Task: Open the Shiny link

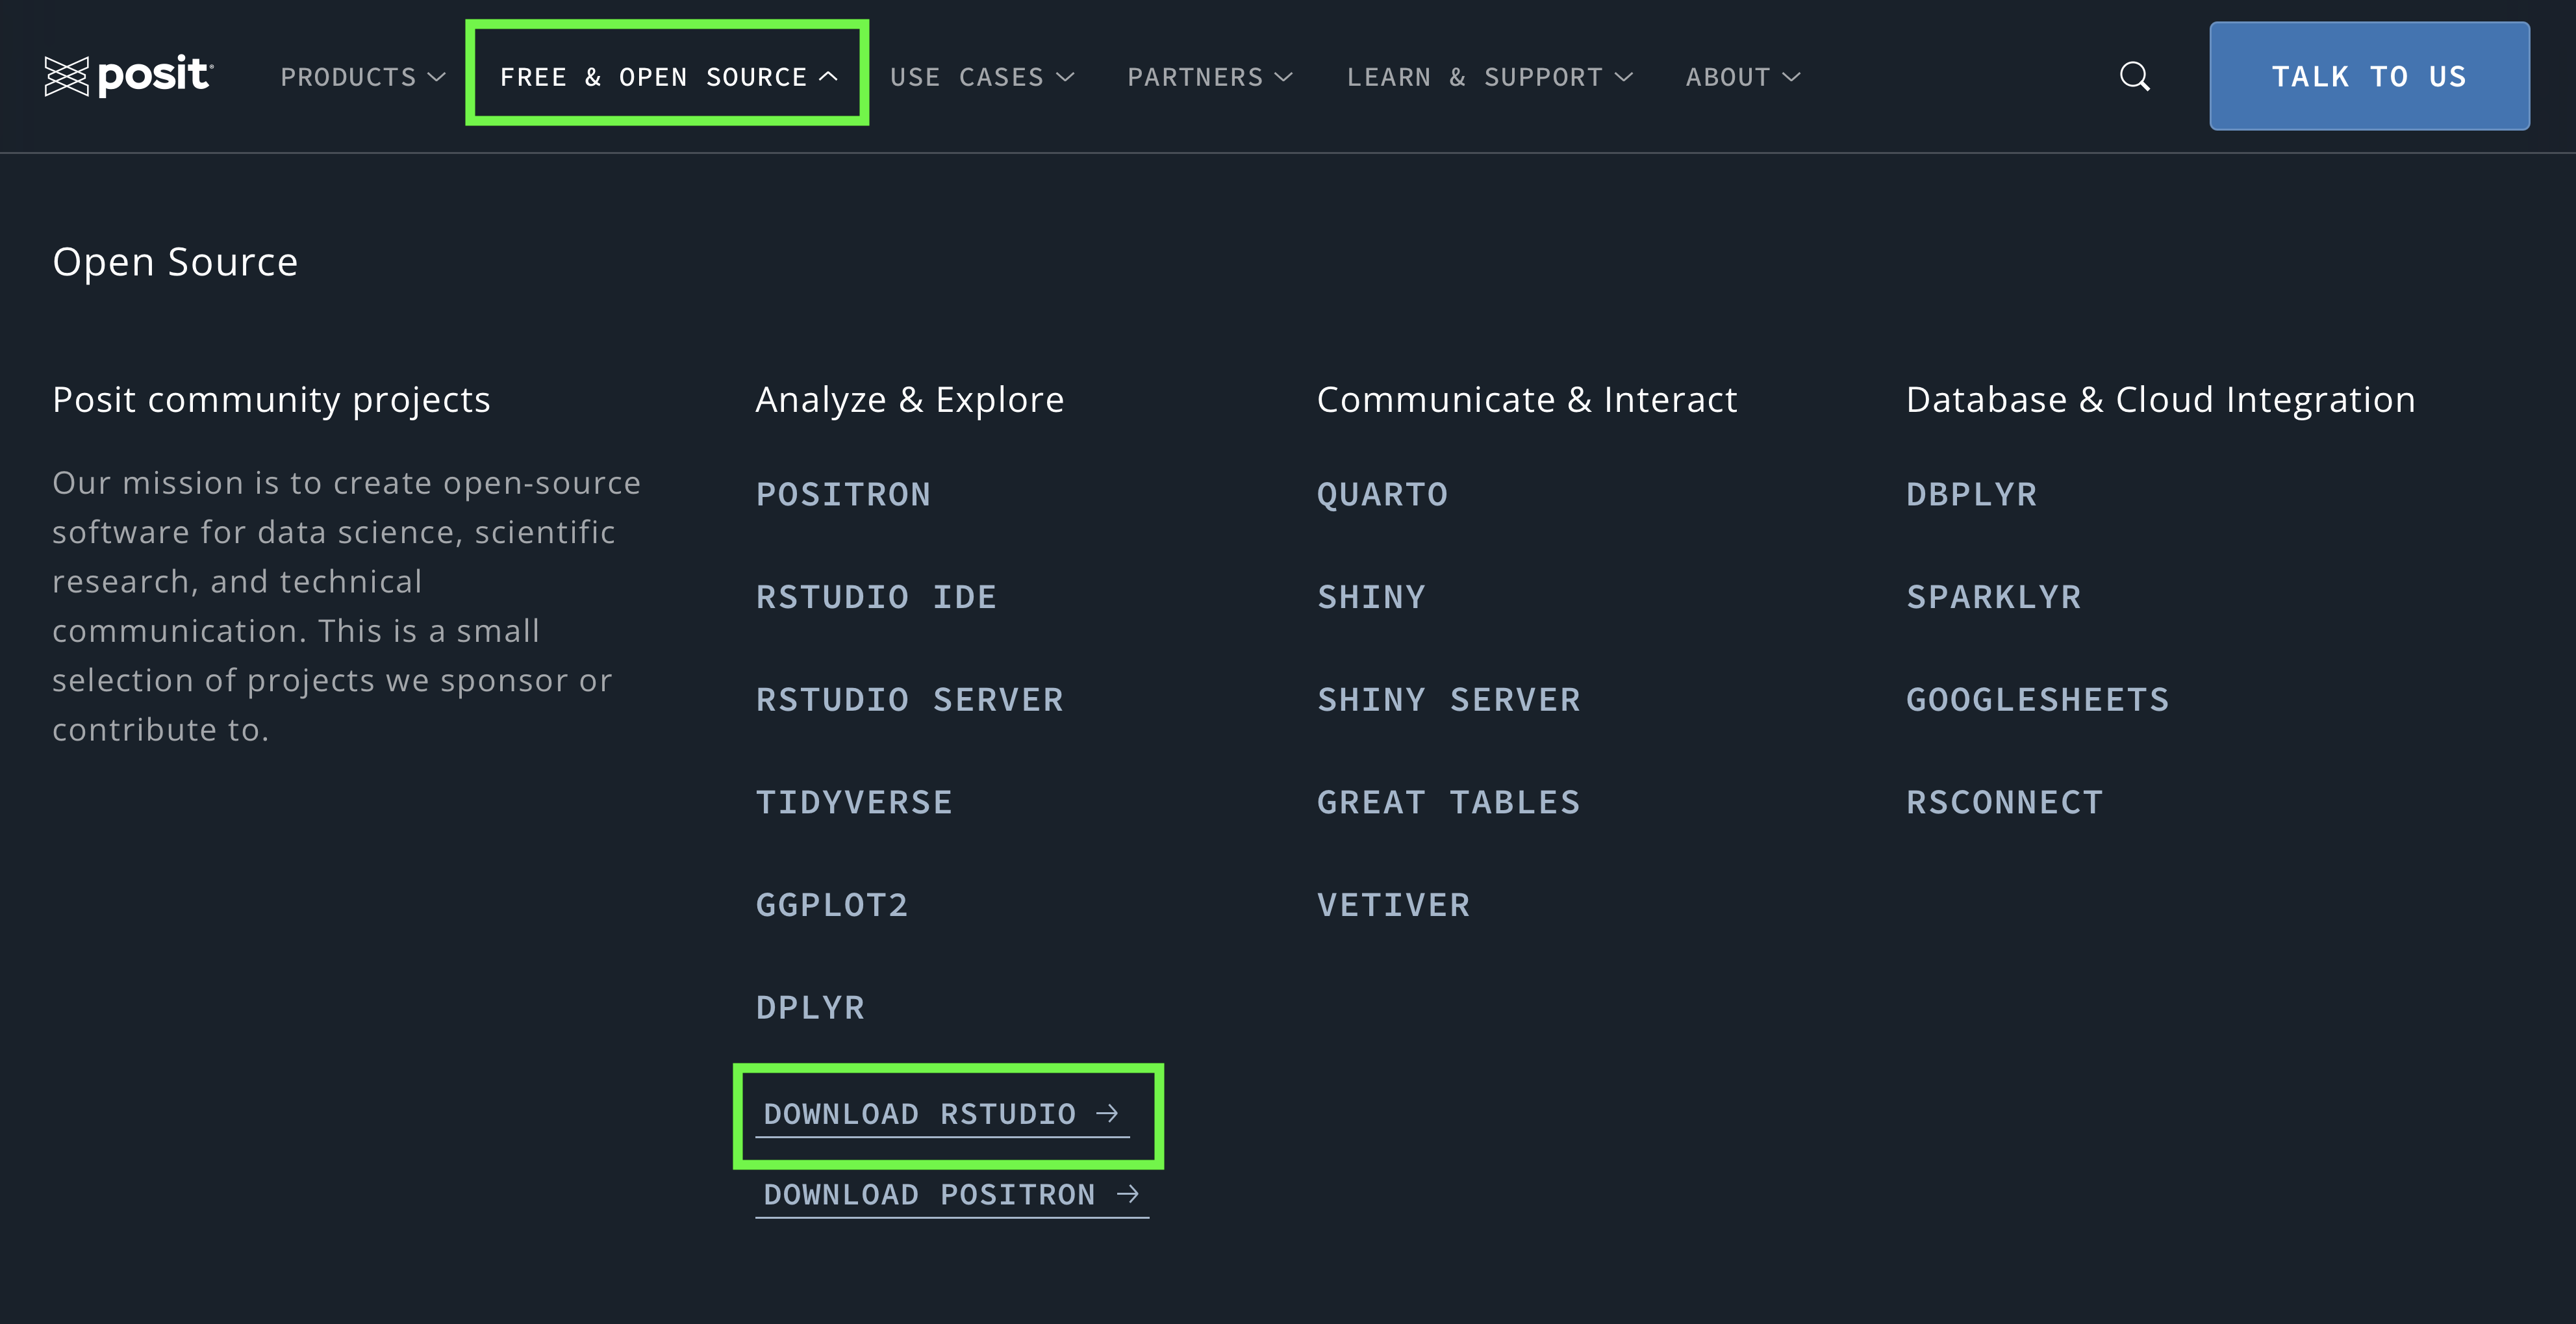Action: 1371,597
